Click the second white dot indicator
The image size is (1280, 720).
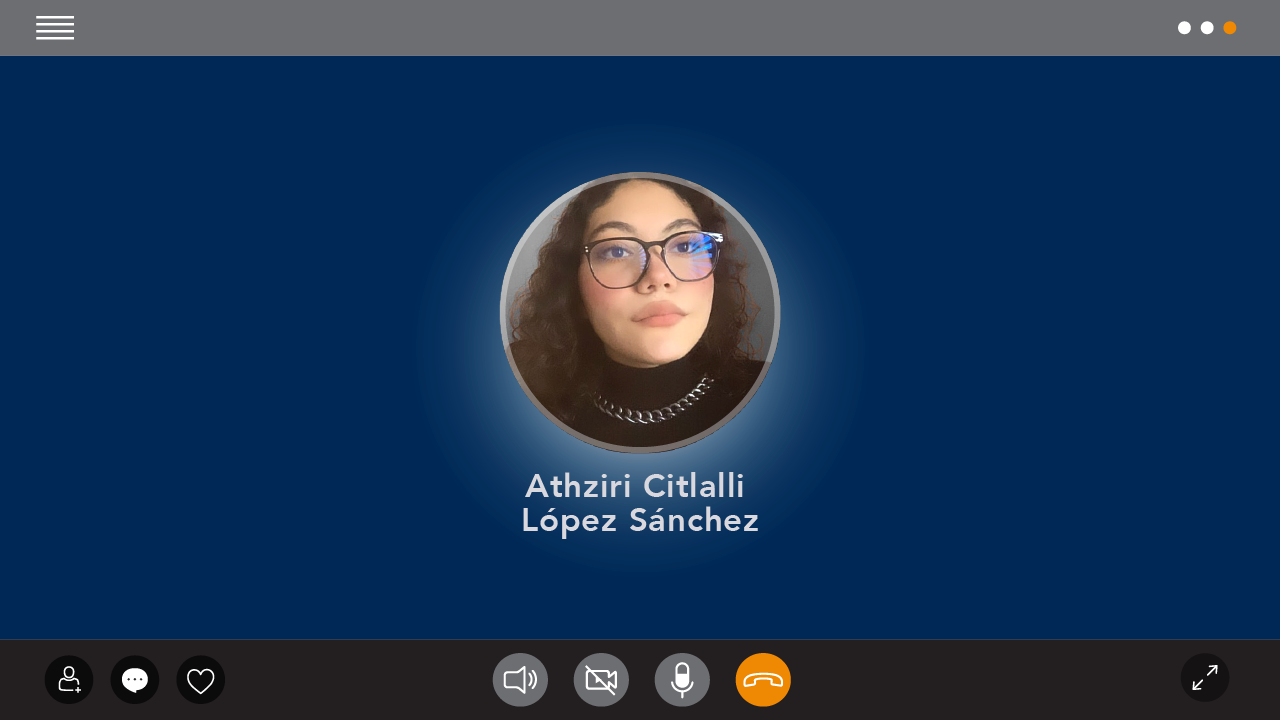pos(1207,28)
